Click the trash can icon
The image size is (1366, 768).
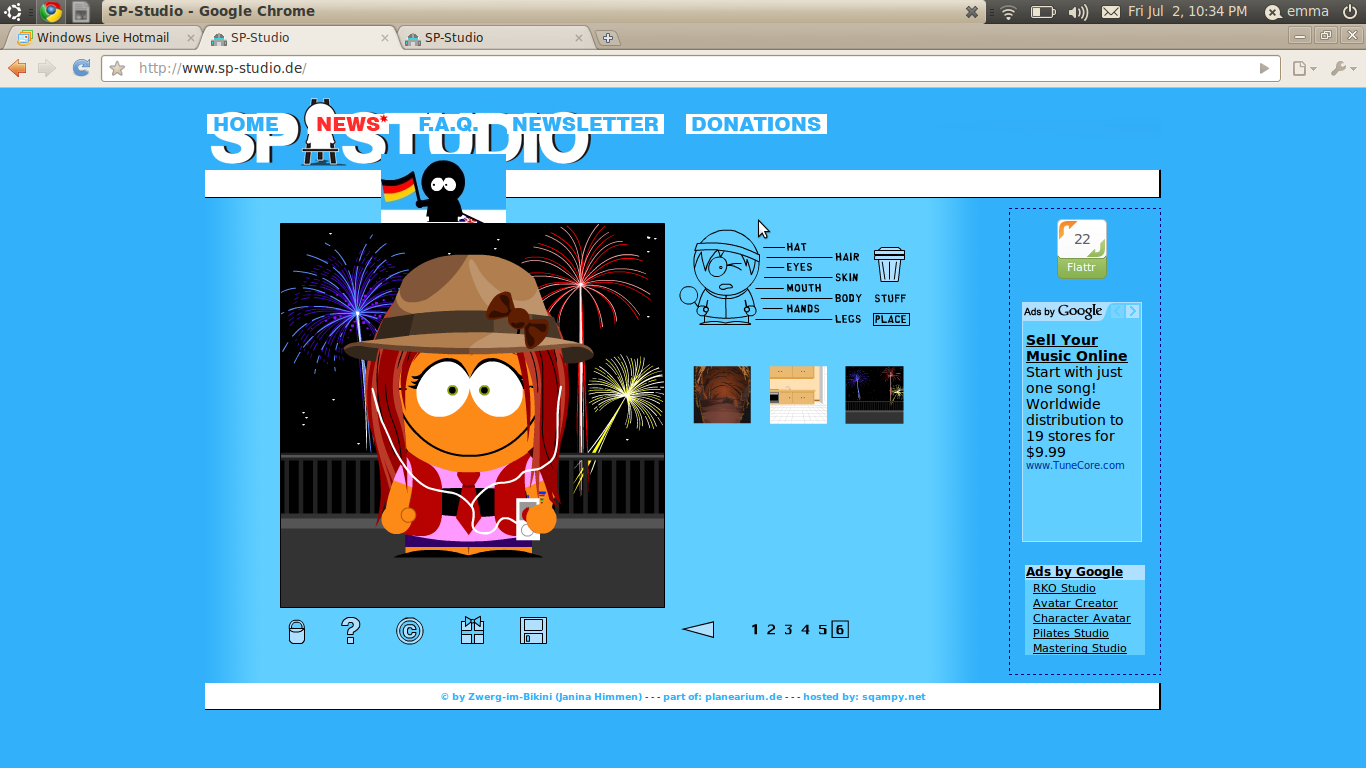[x=889, y=265]
